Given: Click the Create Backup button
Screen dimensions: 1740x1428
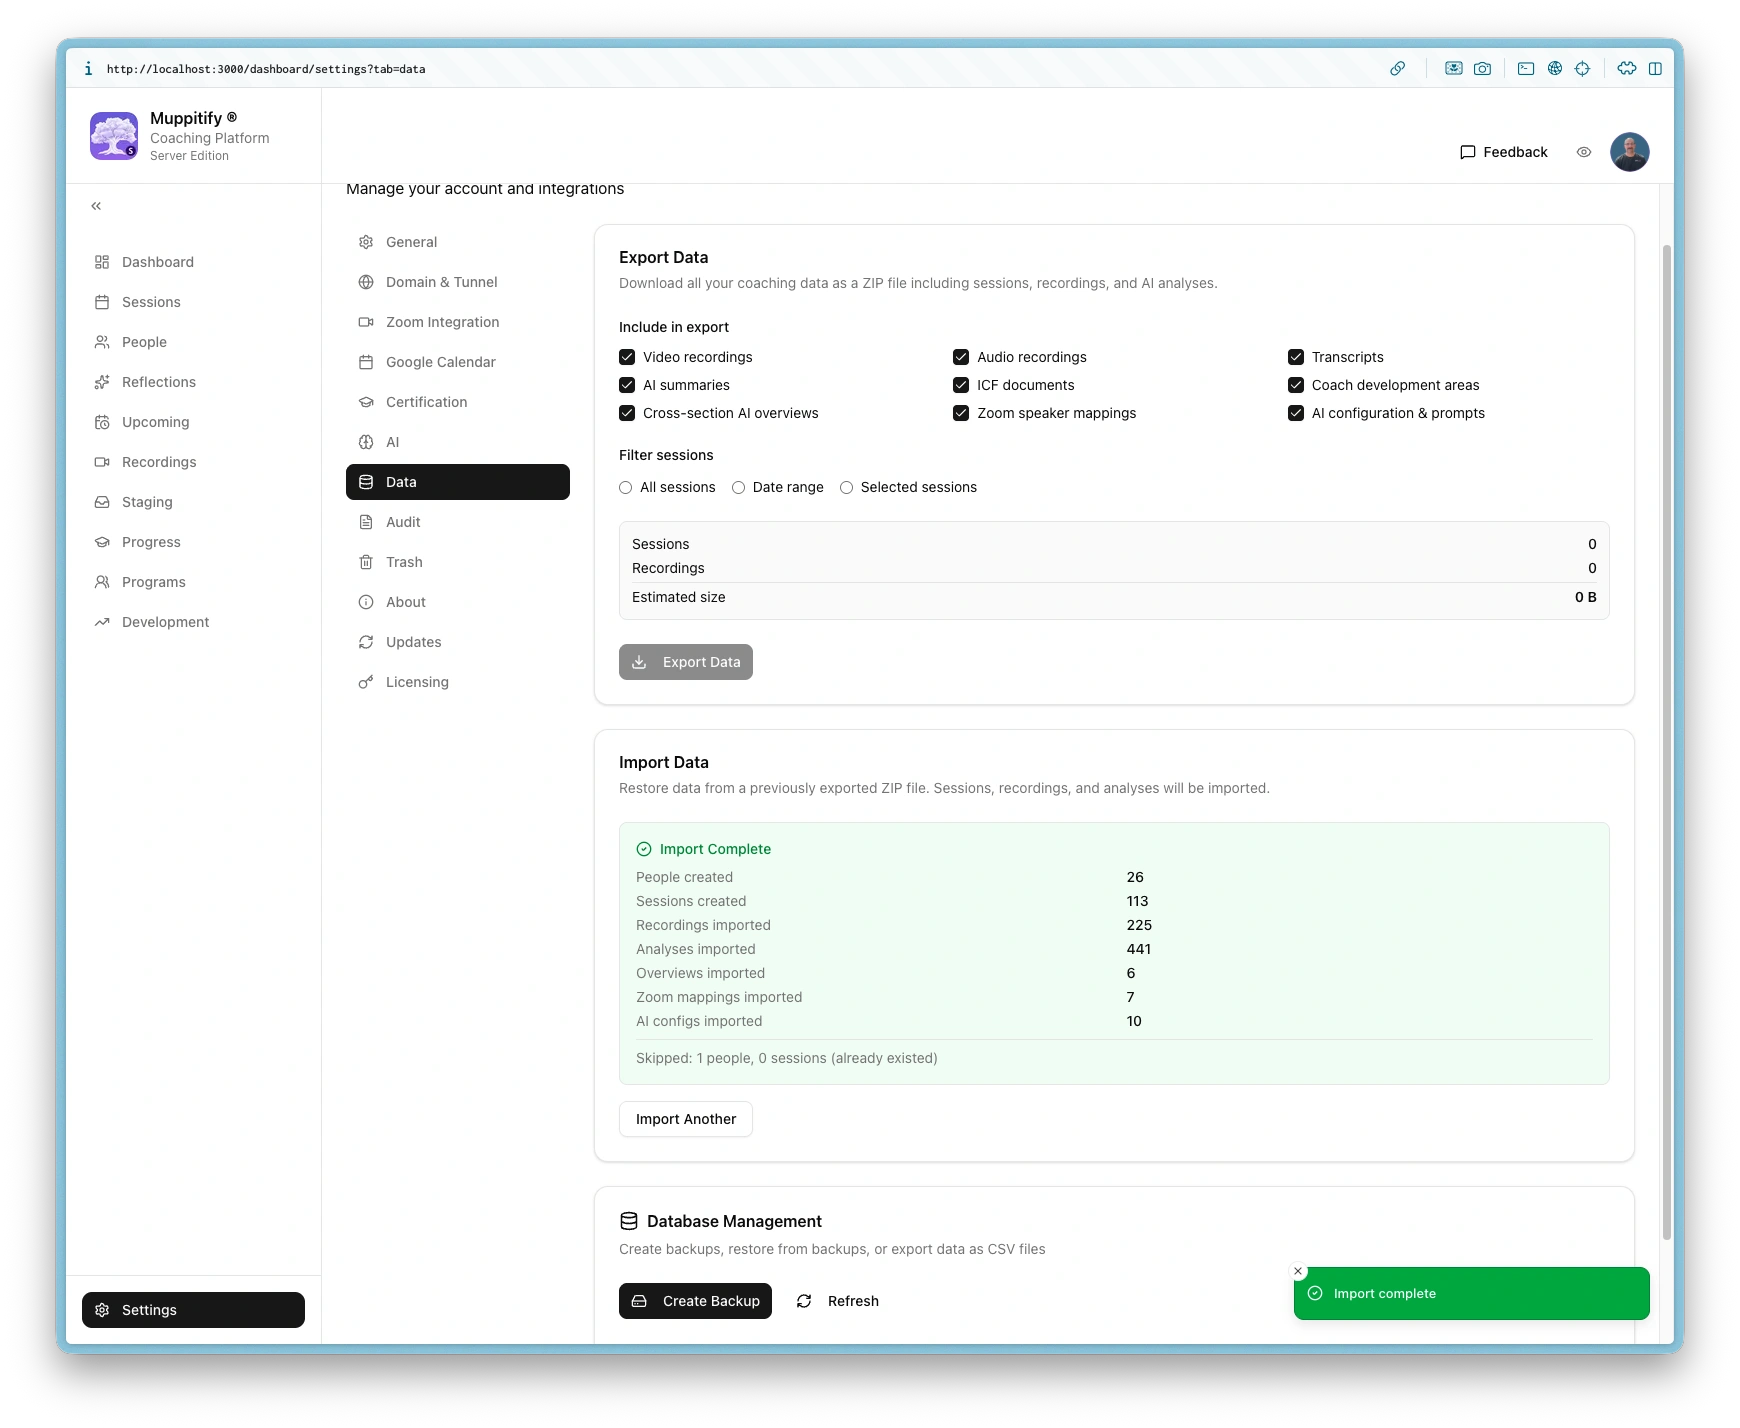Looking at the screenshot, I should [x=695, y=1301].
